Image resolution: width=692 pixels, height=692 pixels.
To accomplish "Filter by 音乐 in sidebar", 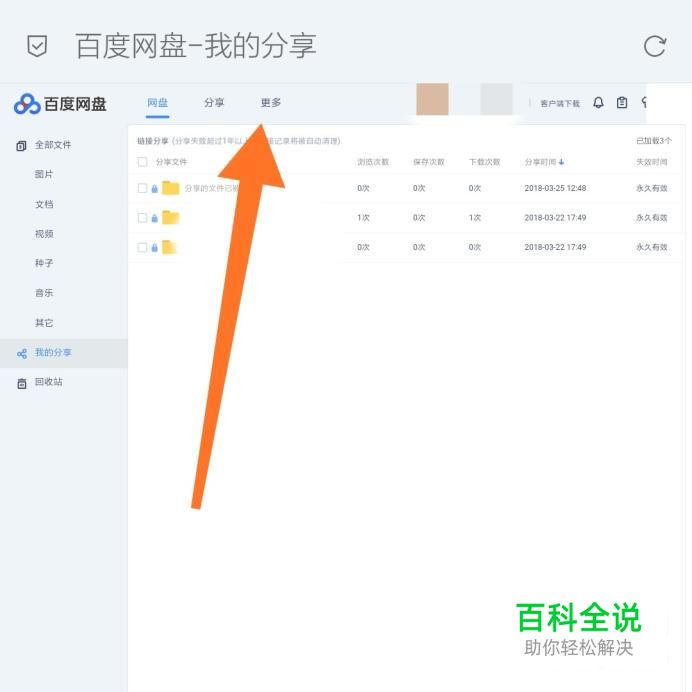I will [x=44, y=293].
